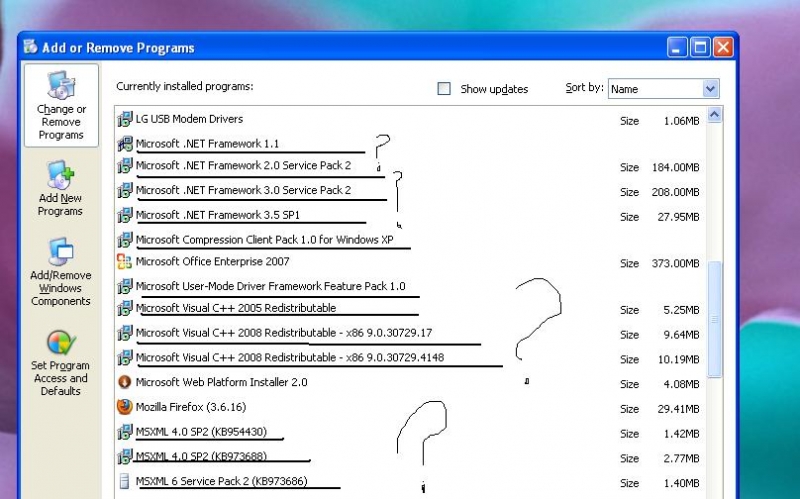Viewport: 800px width, 499px height.
Task: Click the MSXML 6 Service Pack 2 icon
Action: coord(124,481)
